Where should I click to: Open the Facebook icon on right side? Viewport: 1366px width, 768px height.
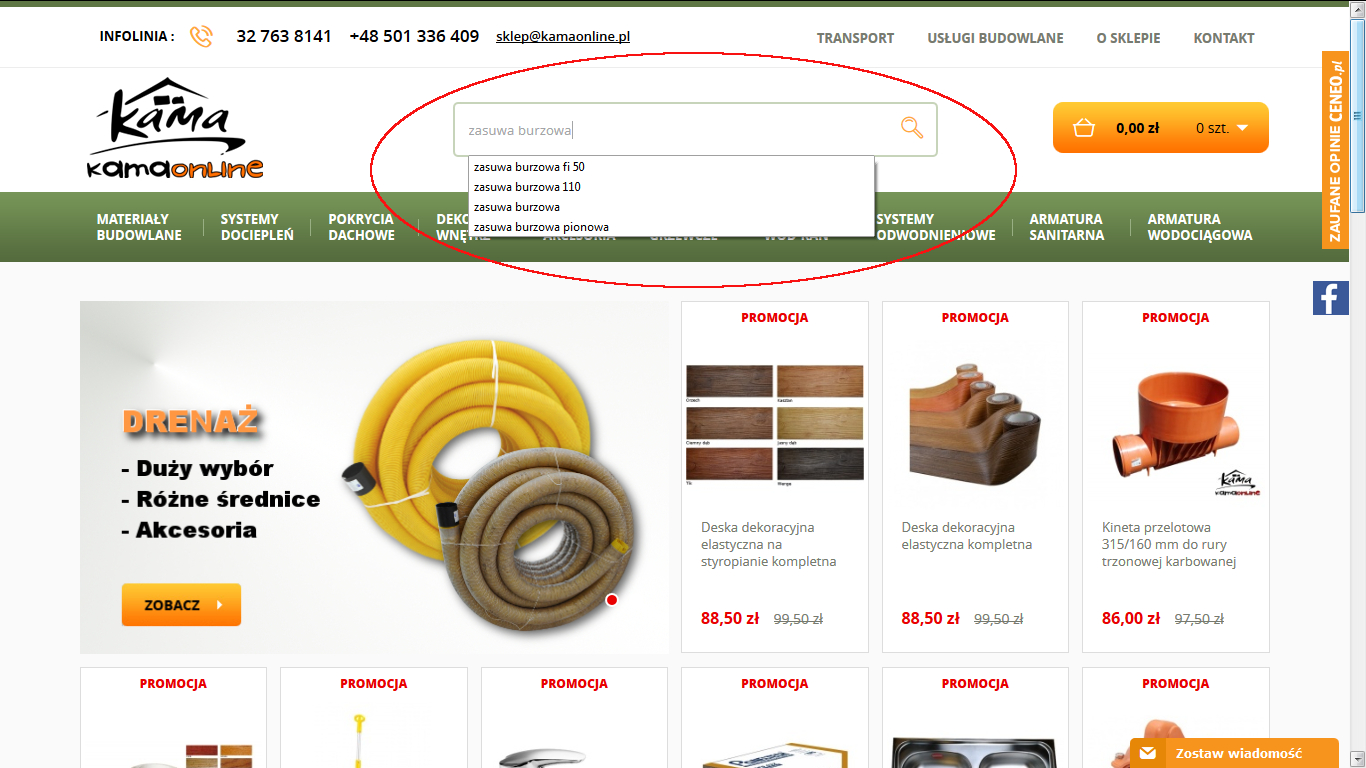pos(1331,298)
